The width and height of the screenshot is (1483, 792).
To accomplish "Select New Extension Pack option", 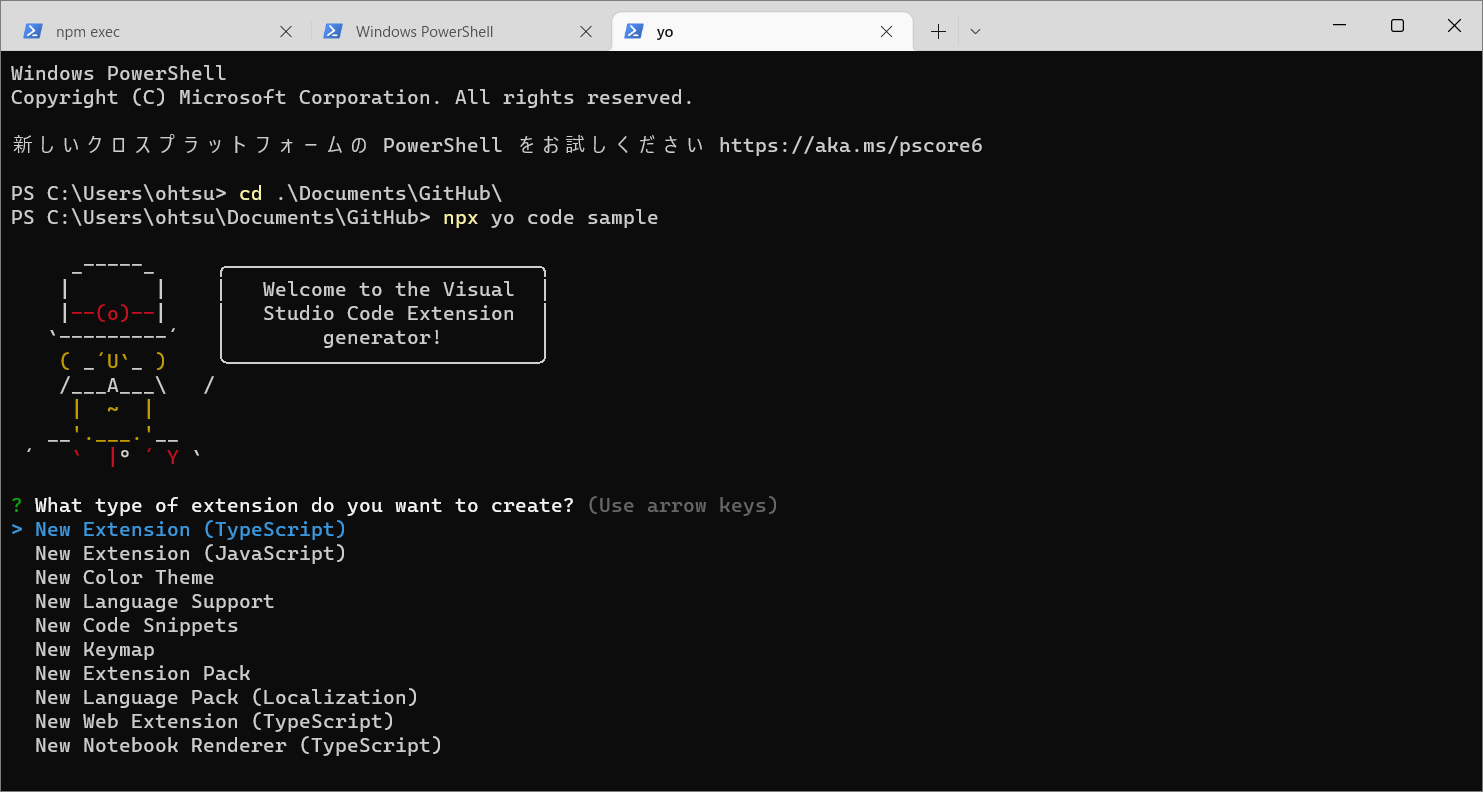I will point(141,673).
